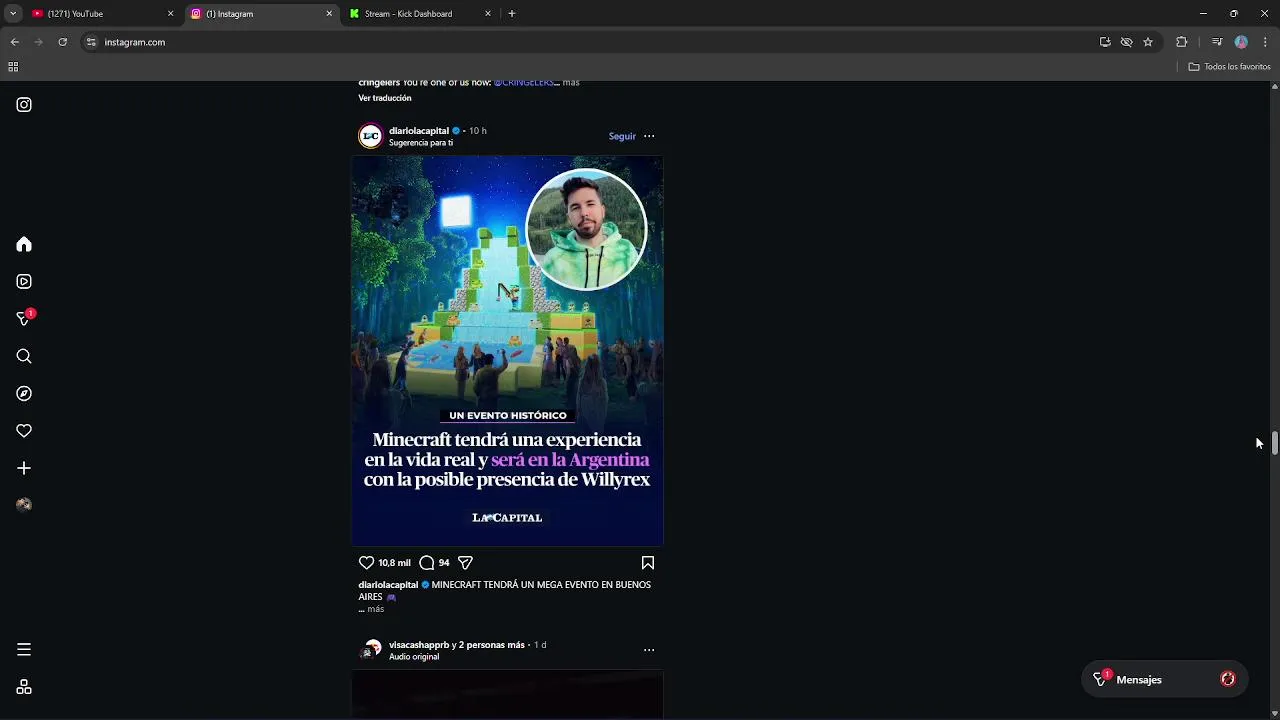1280x720 pixels.
Task: Open the Instagram logo in the sidebar
Action: (x=24, y=105)
